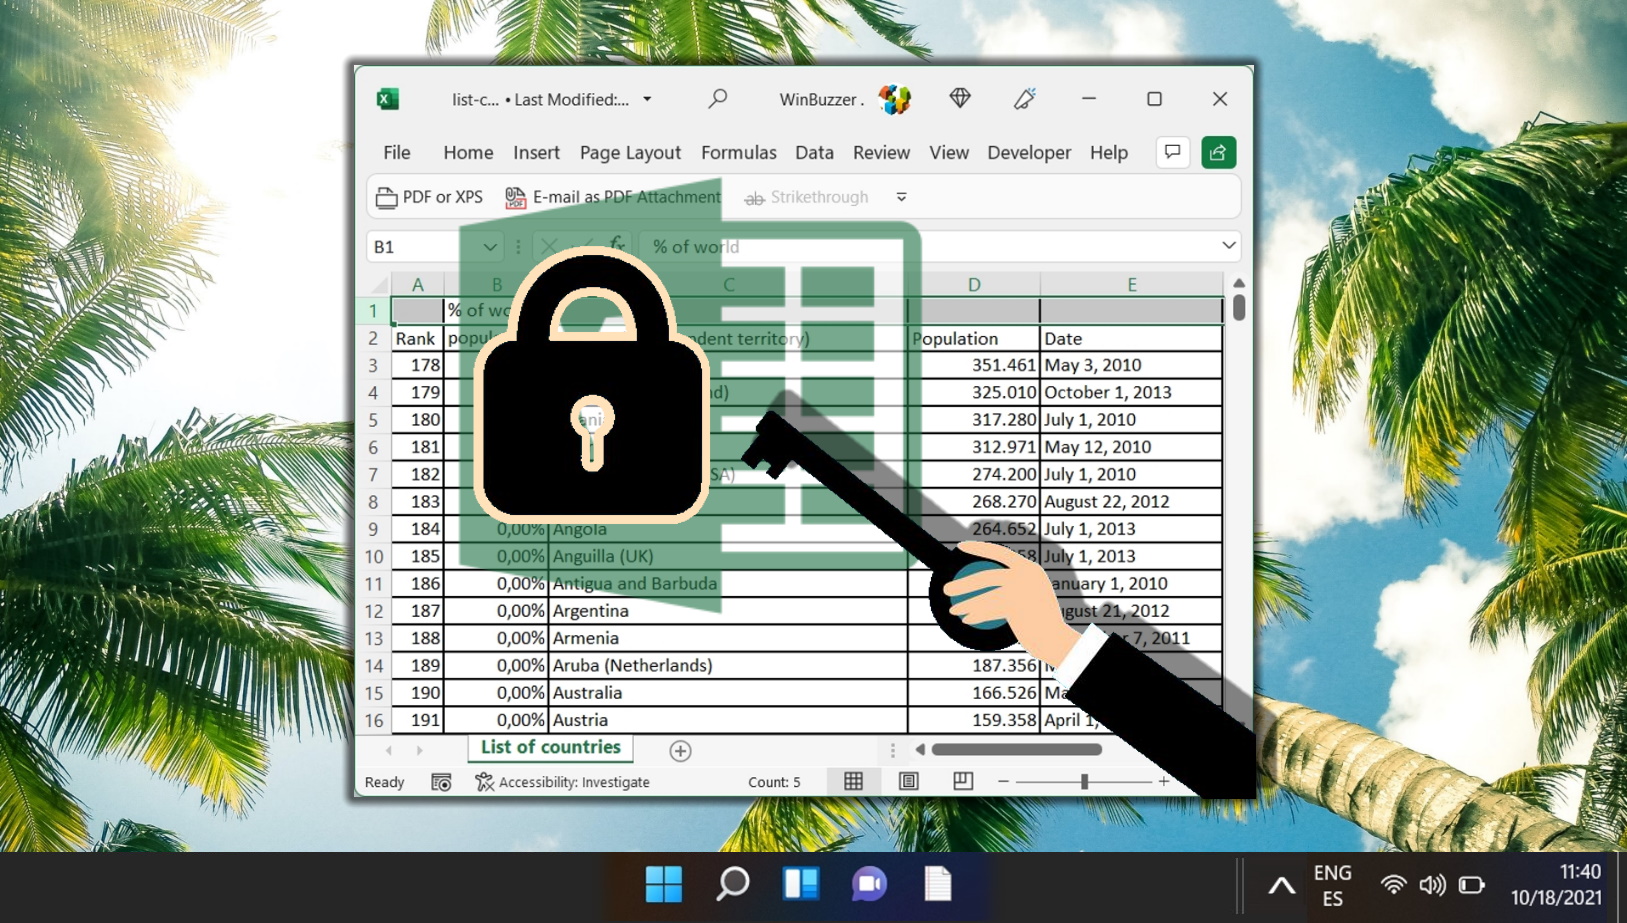Expand Customize Quick Access Toolbar arrow
This screenshot has height=923, width=1627.
tap(901, 197)
